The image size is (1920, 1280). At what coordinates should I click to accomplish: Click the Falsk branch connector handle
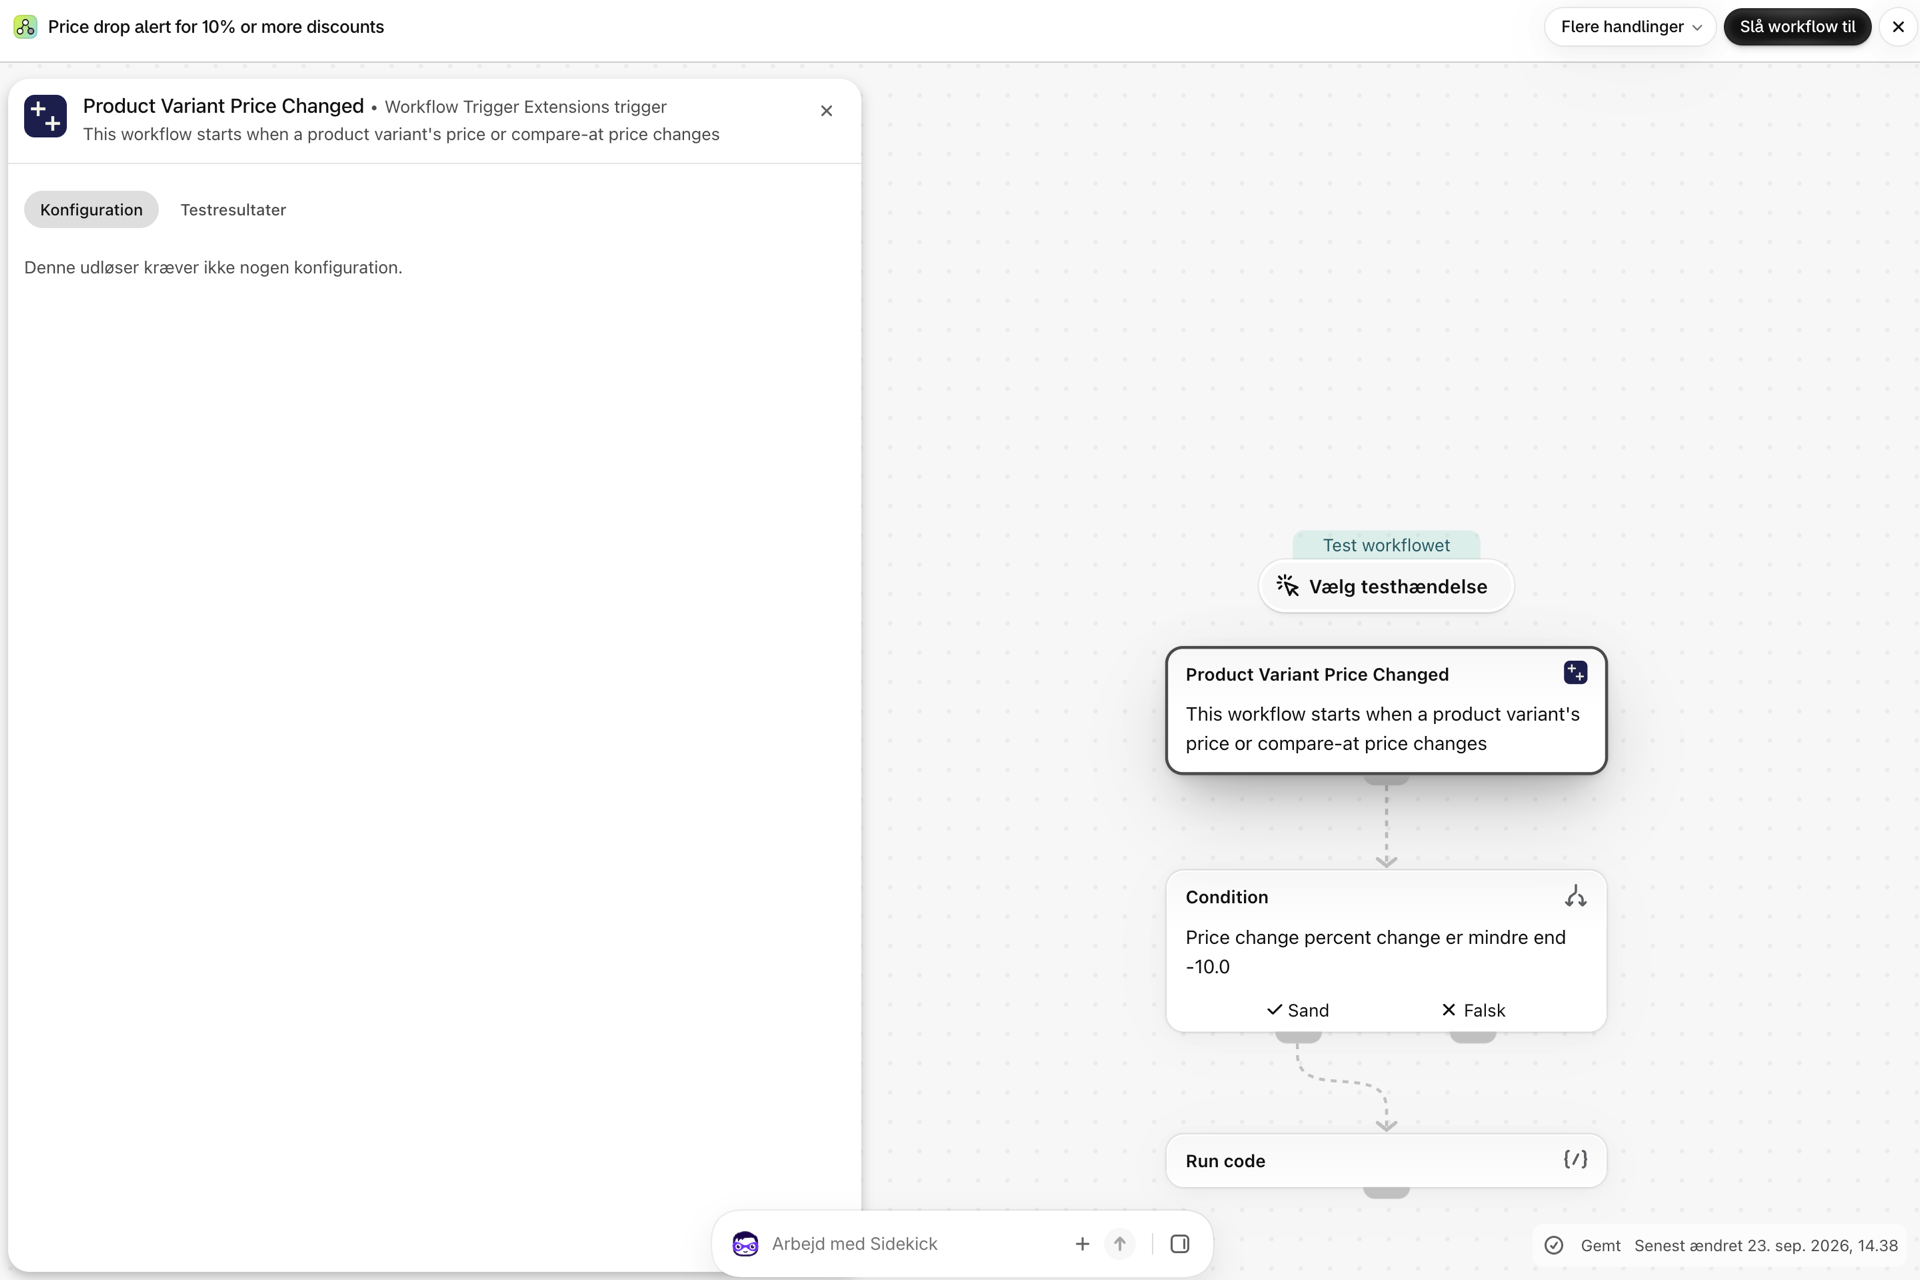tap(1473, 1037)
